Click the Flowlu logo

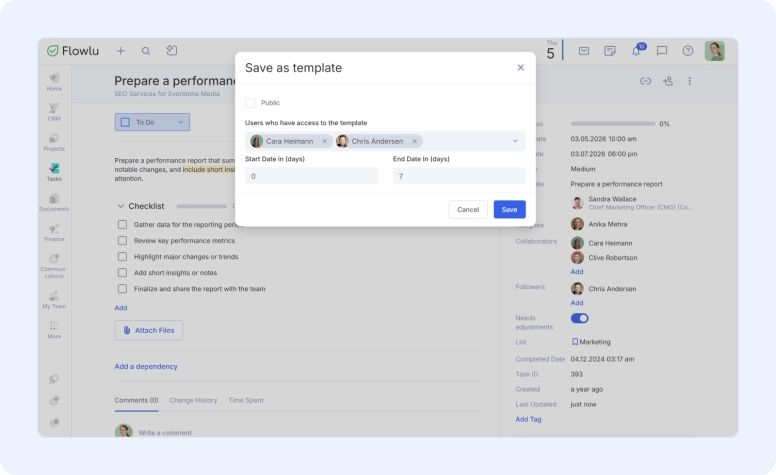(x=73, y=51)
